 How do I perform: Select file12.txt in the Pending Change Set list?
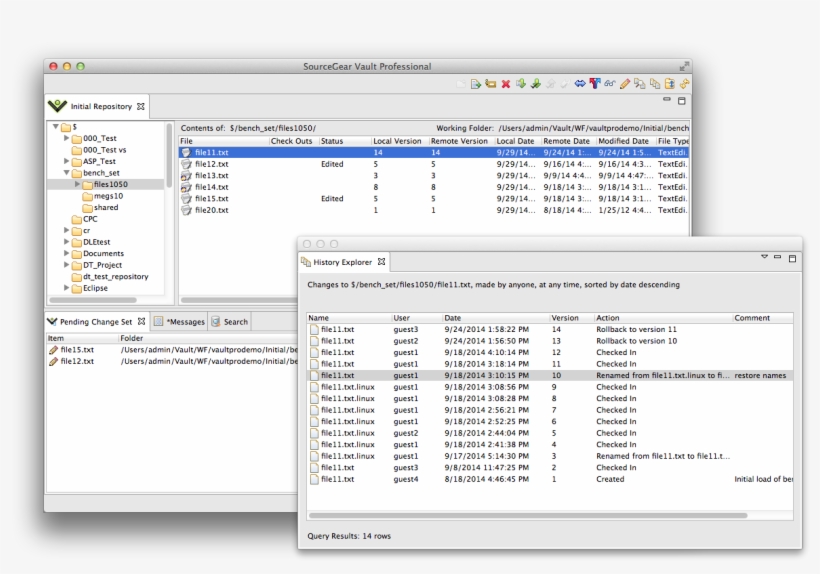(x=172, y=361)
